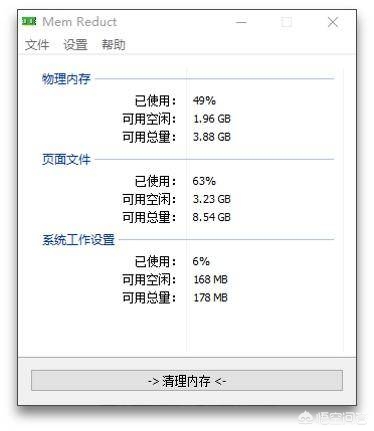Minimize the Mem Reduct window
This screenshot has width=374, height=431.
241,22
